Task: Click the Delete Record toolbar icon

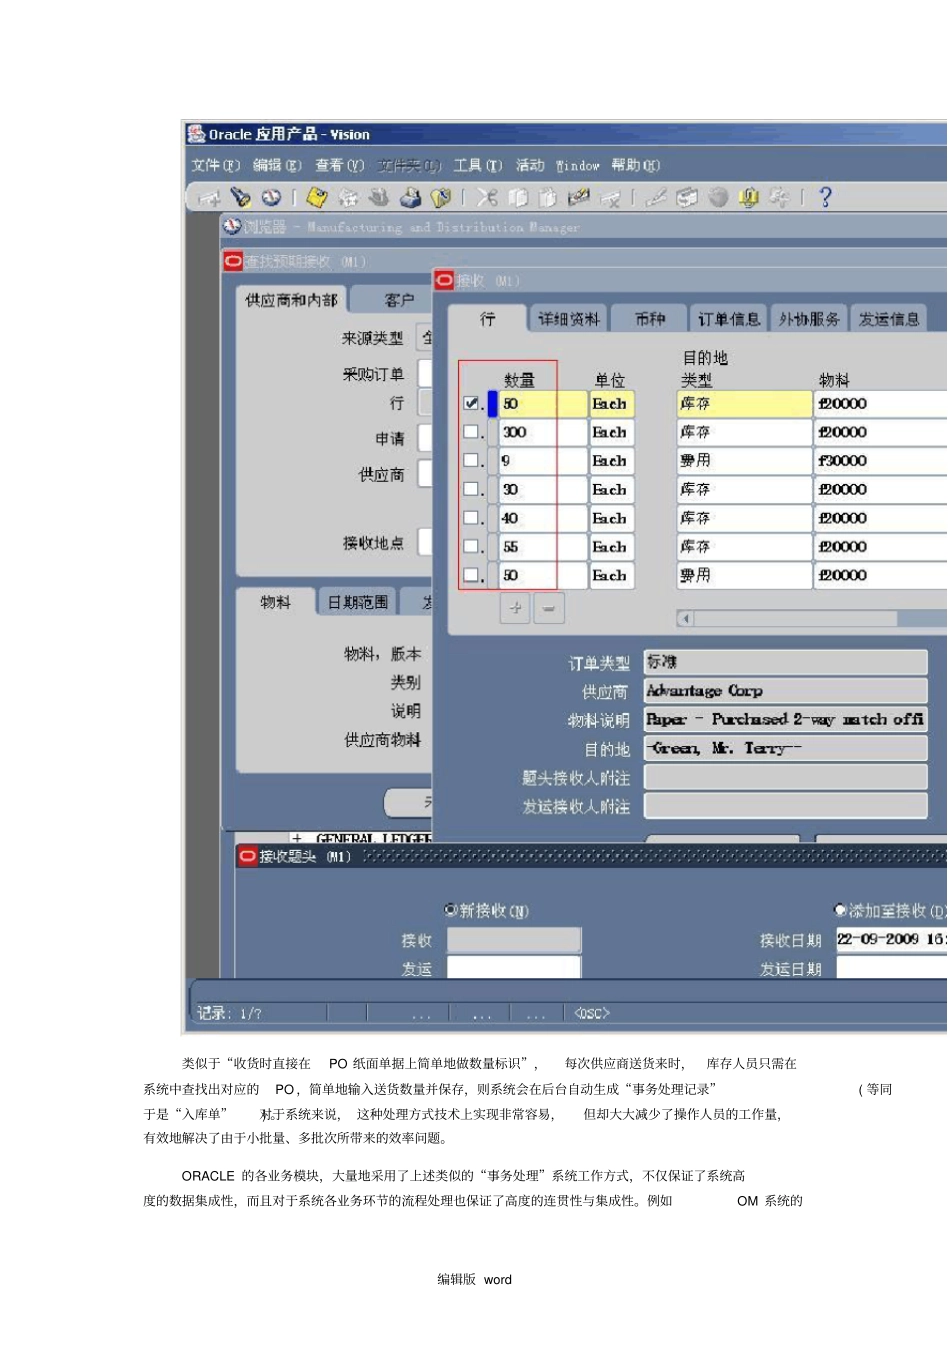Action: coord(610,198)
